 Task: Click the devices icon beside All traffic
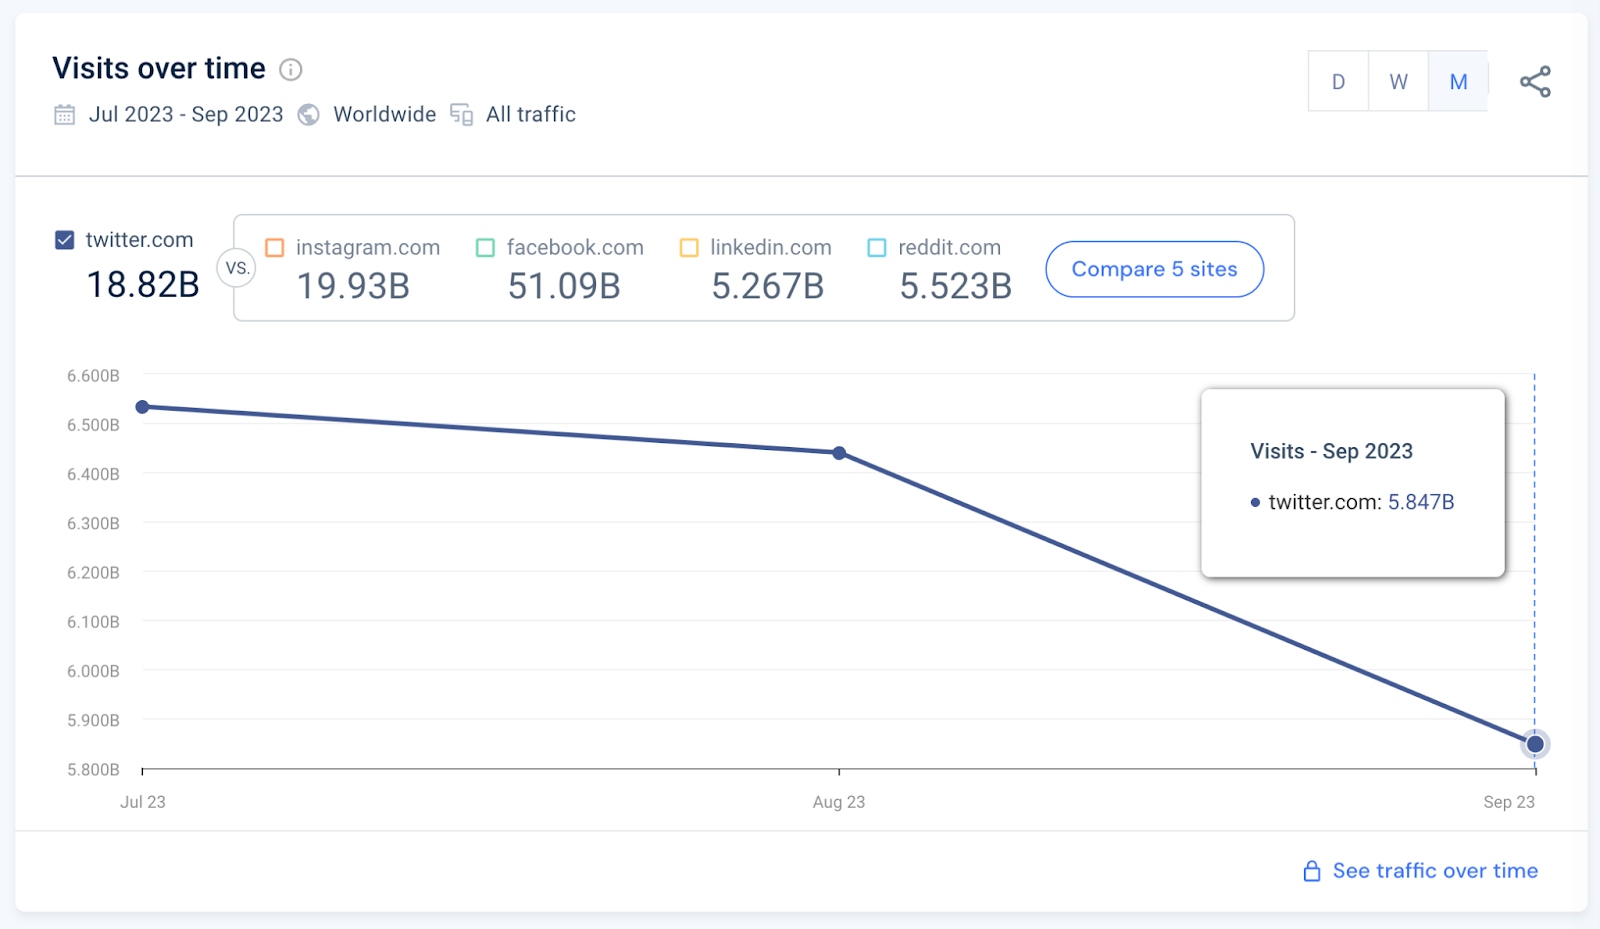click(461, 115)
